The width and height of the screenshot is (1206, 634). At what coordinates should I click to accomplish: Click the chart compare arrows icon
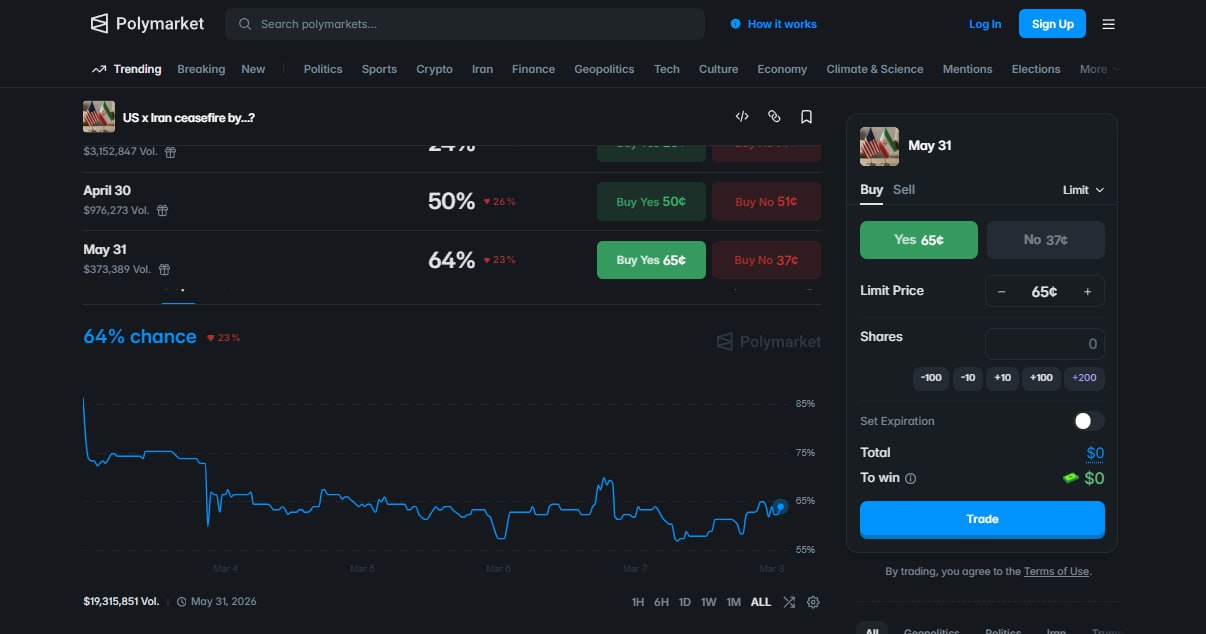[x=789, y=602]
